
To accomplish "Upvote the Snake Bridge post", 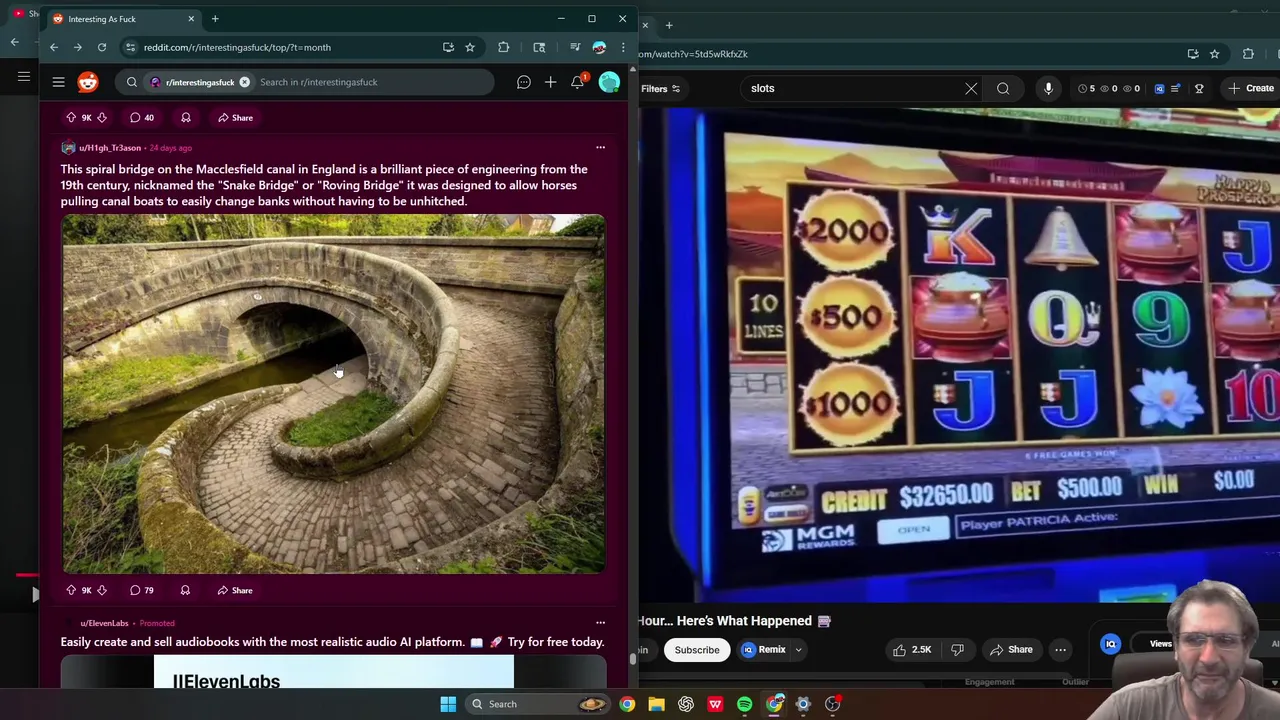I will pos(71,590).
